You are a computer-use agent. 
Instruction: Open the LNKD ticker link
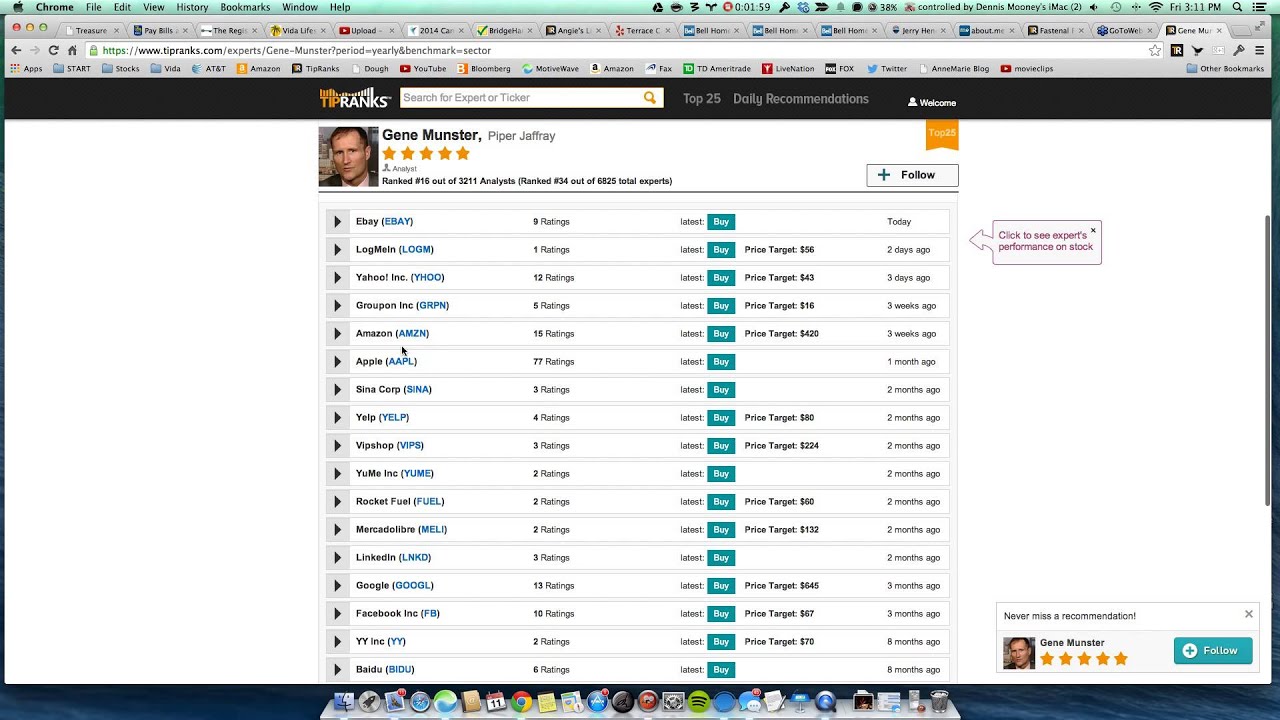415,558
